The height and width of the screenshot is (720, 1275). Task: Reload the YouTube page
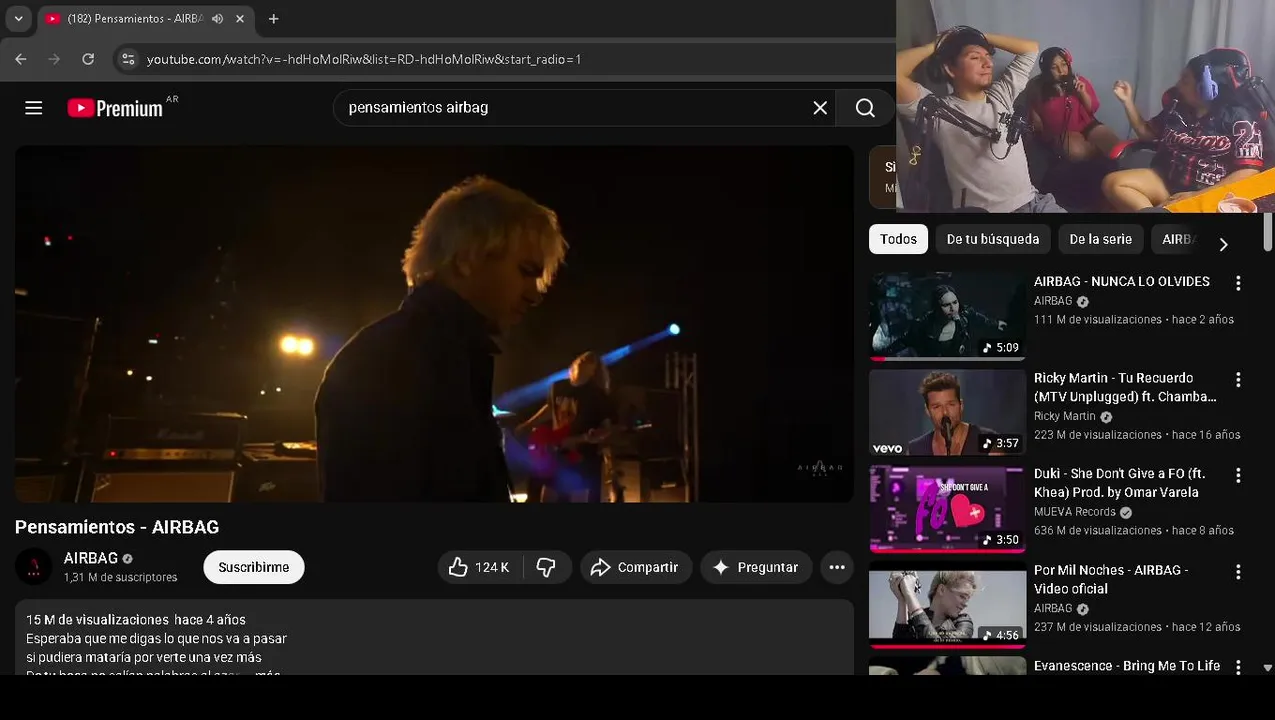click(x=88, y=59)
